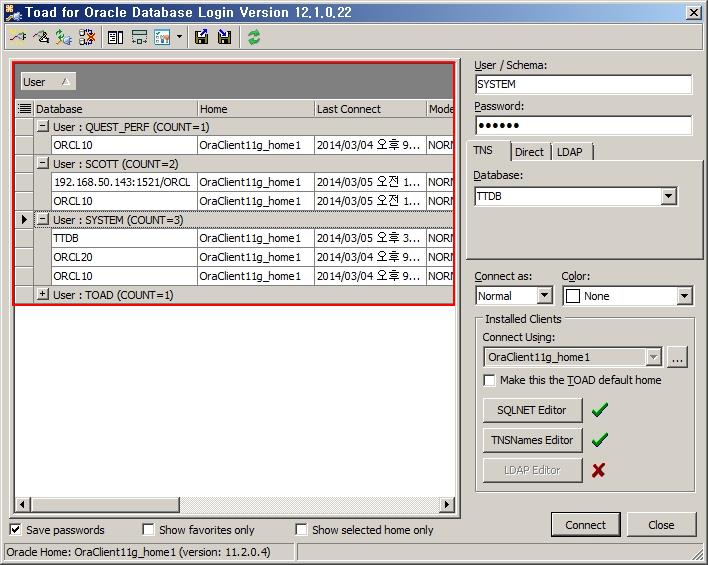Click the import connections disk icon
Image resolution: width=708 pixels, height=565 pixels.
(x=225, y=37)
